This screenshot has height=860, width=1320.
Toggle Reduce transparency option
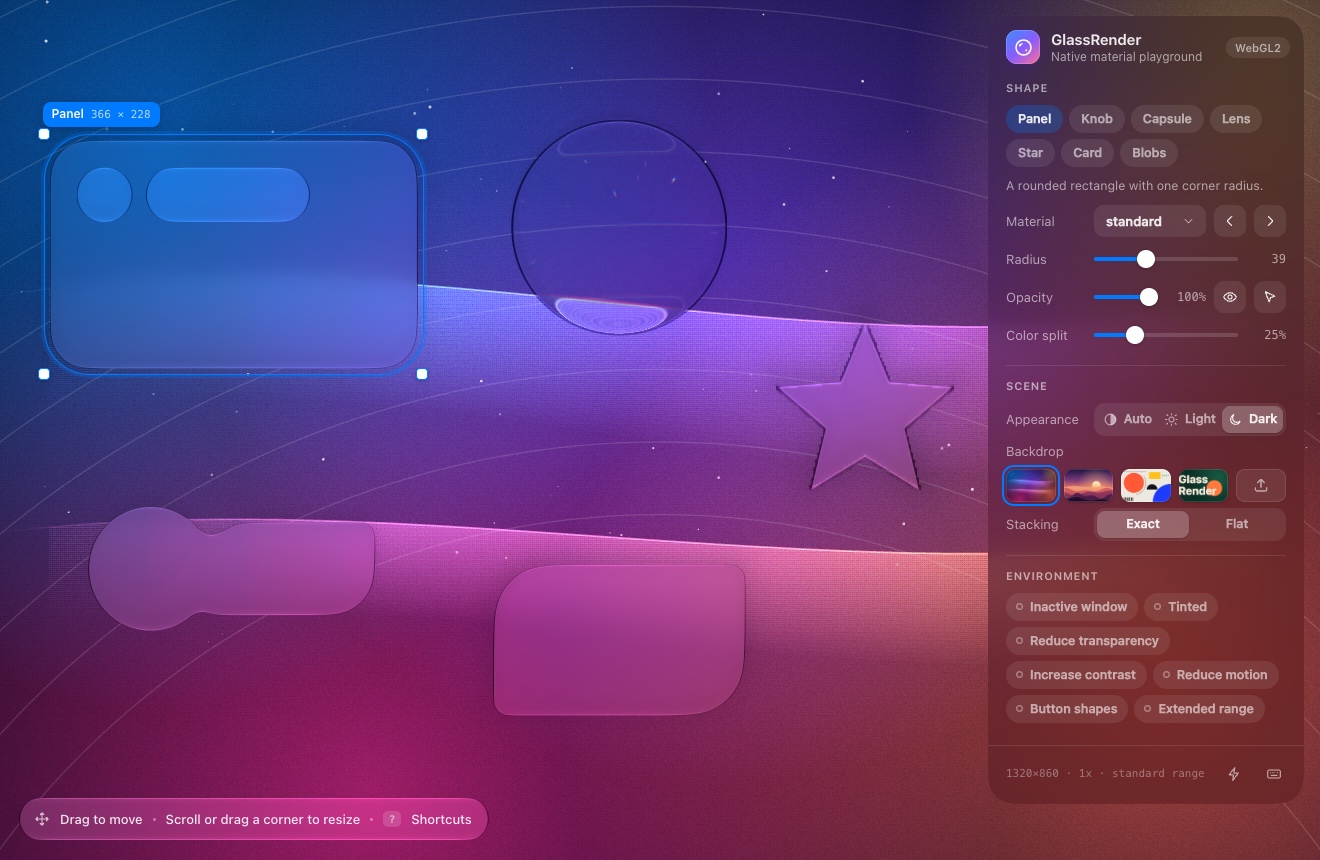click(1087, 641)
